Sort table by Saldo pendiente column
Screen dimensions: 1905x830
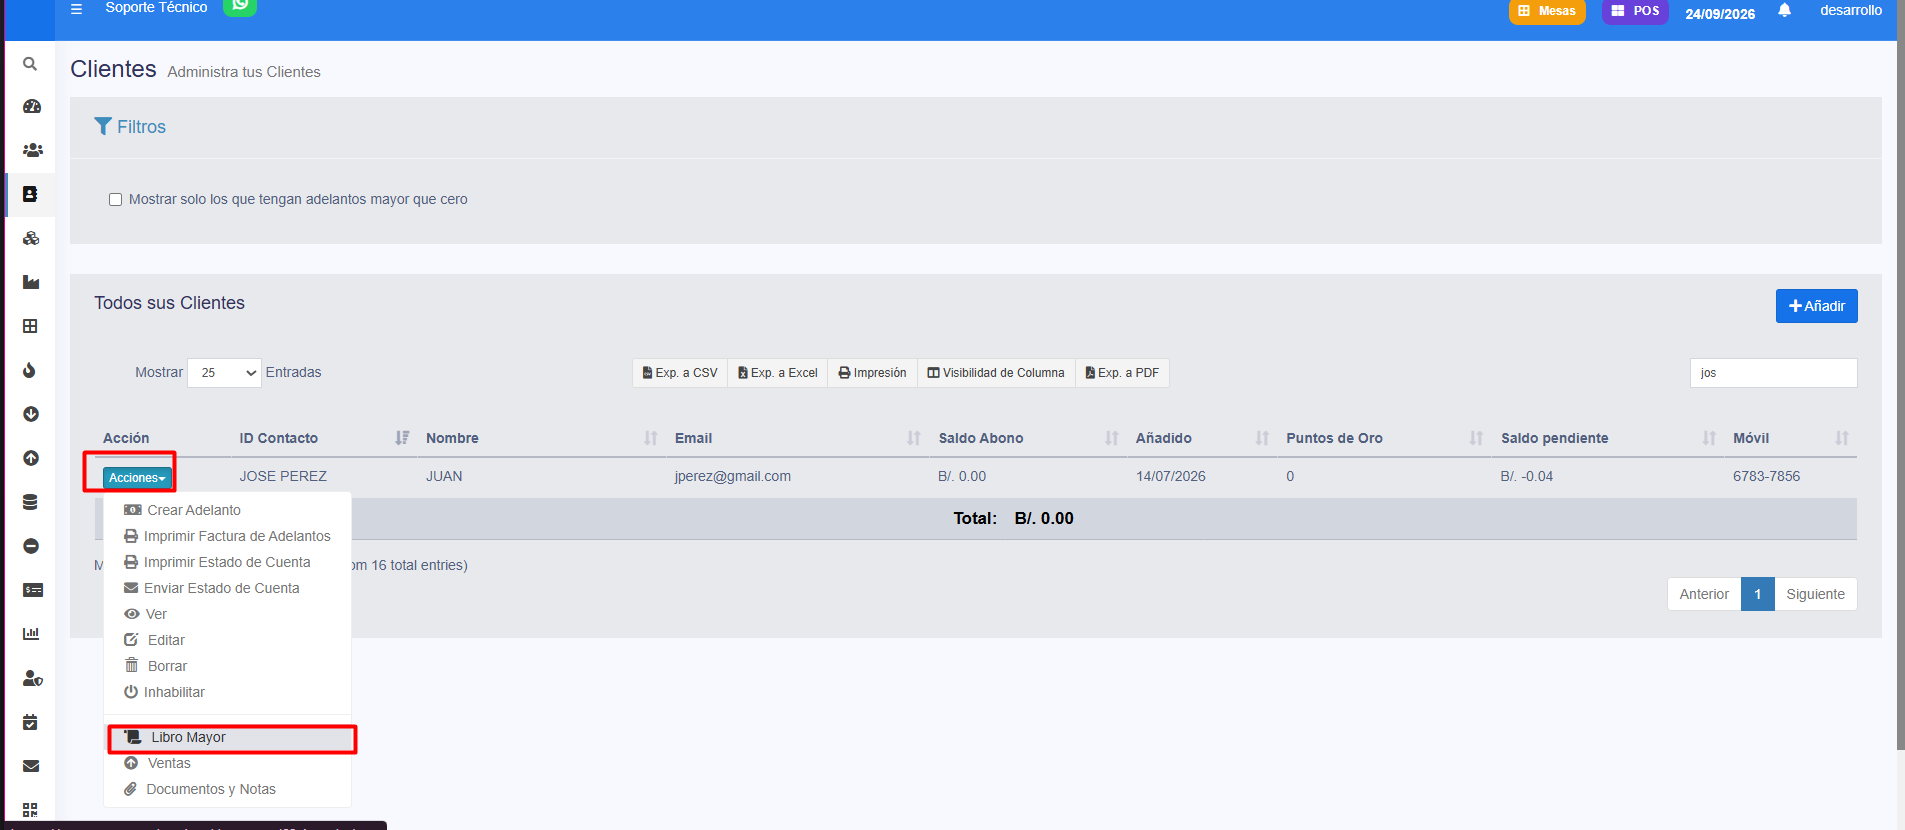(x=1608, y=438)
